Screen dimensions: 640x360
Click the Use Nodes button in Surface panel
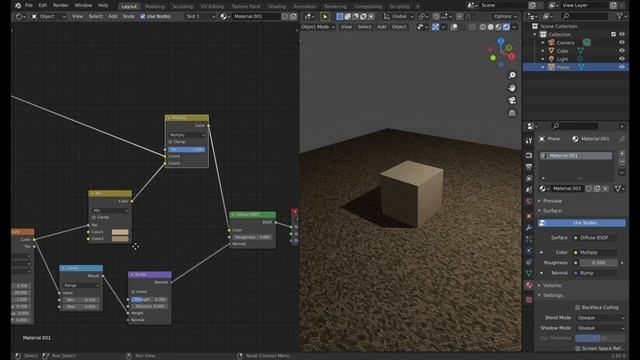582,223
